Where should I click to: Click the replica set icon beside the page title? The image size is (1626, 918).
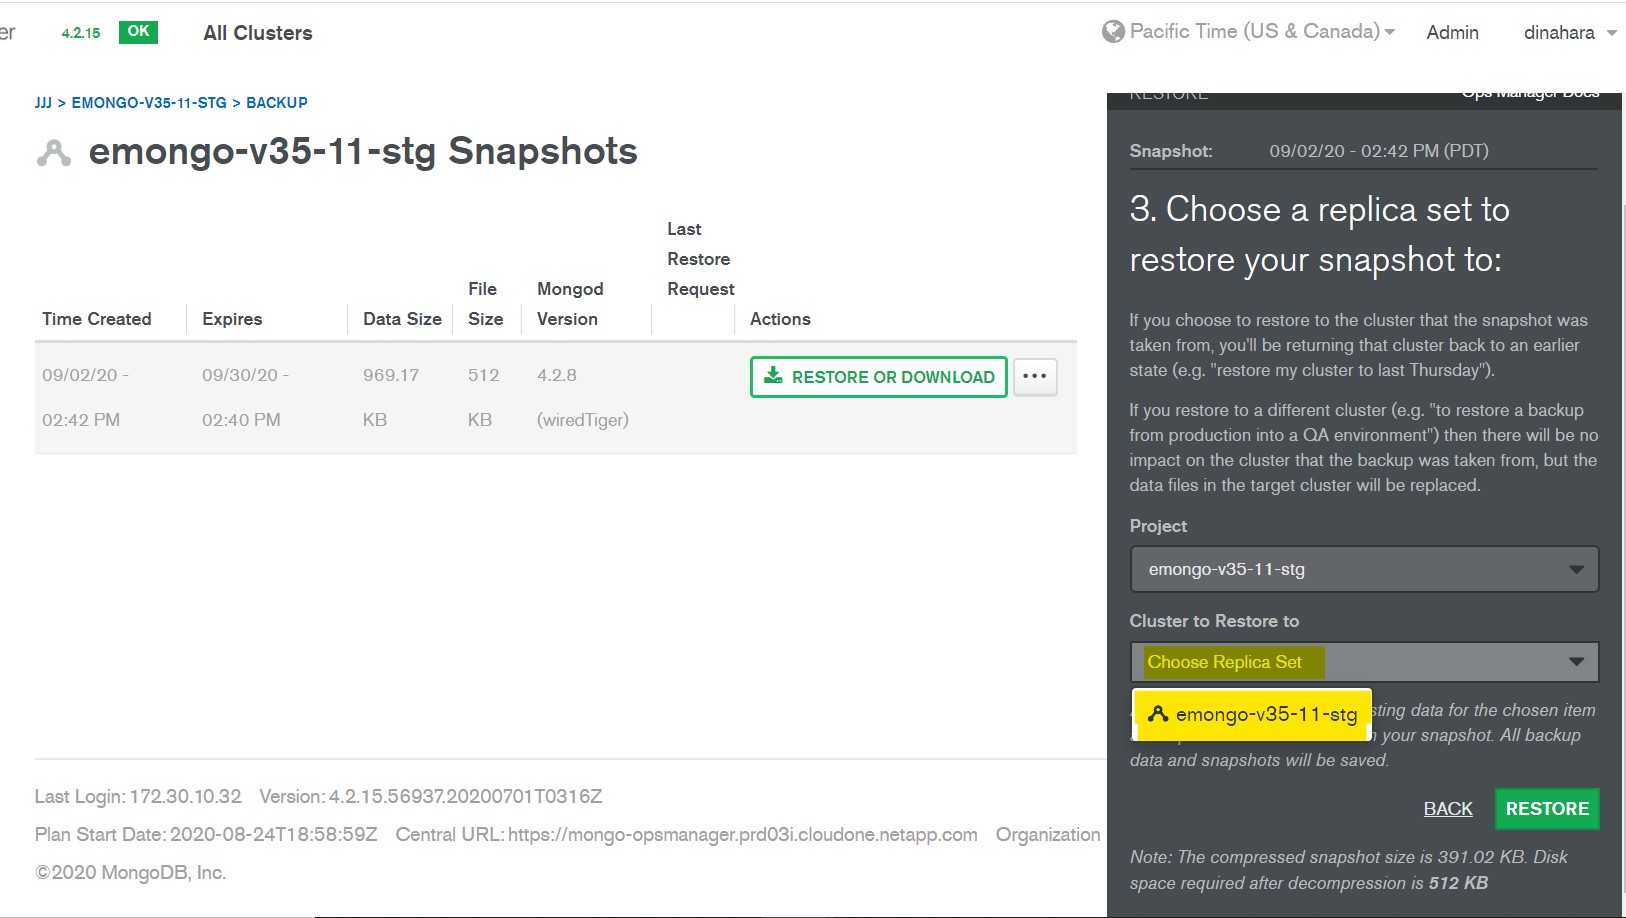pos(53,153)
